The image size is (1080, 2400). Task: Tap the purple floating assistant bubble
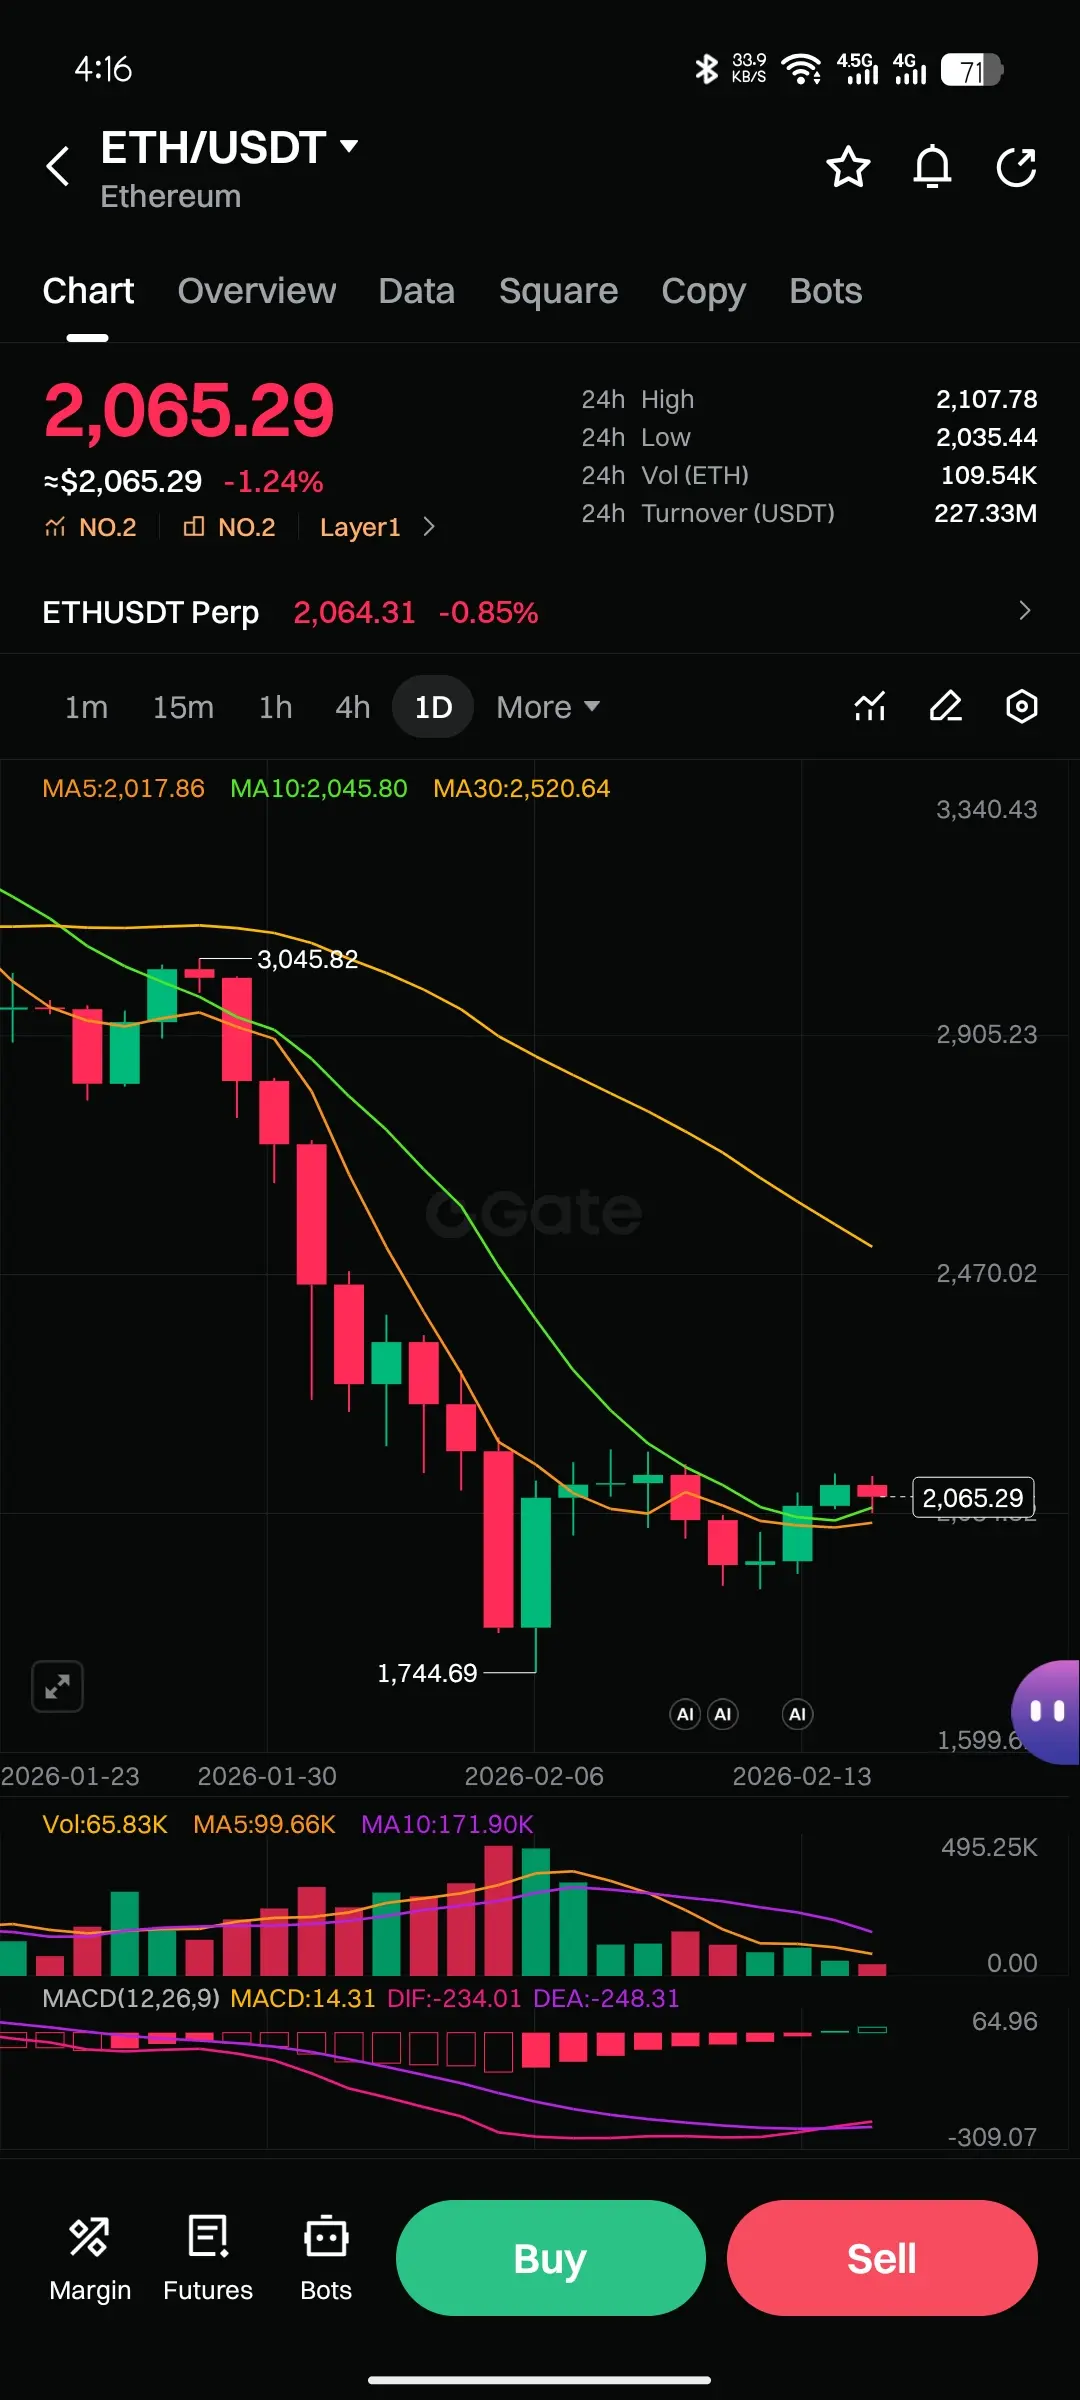[x=1046, y=1712]
